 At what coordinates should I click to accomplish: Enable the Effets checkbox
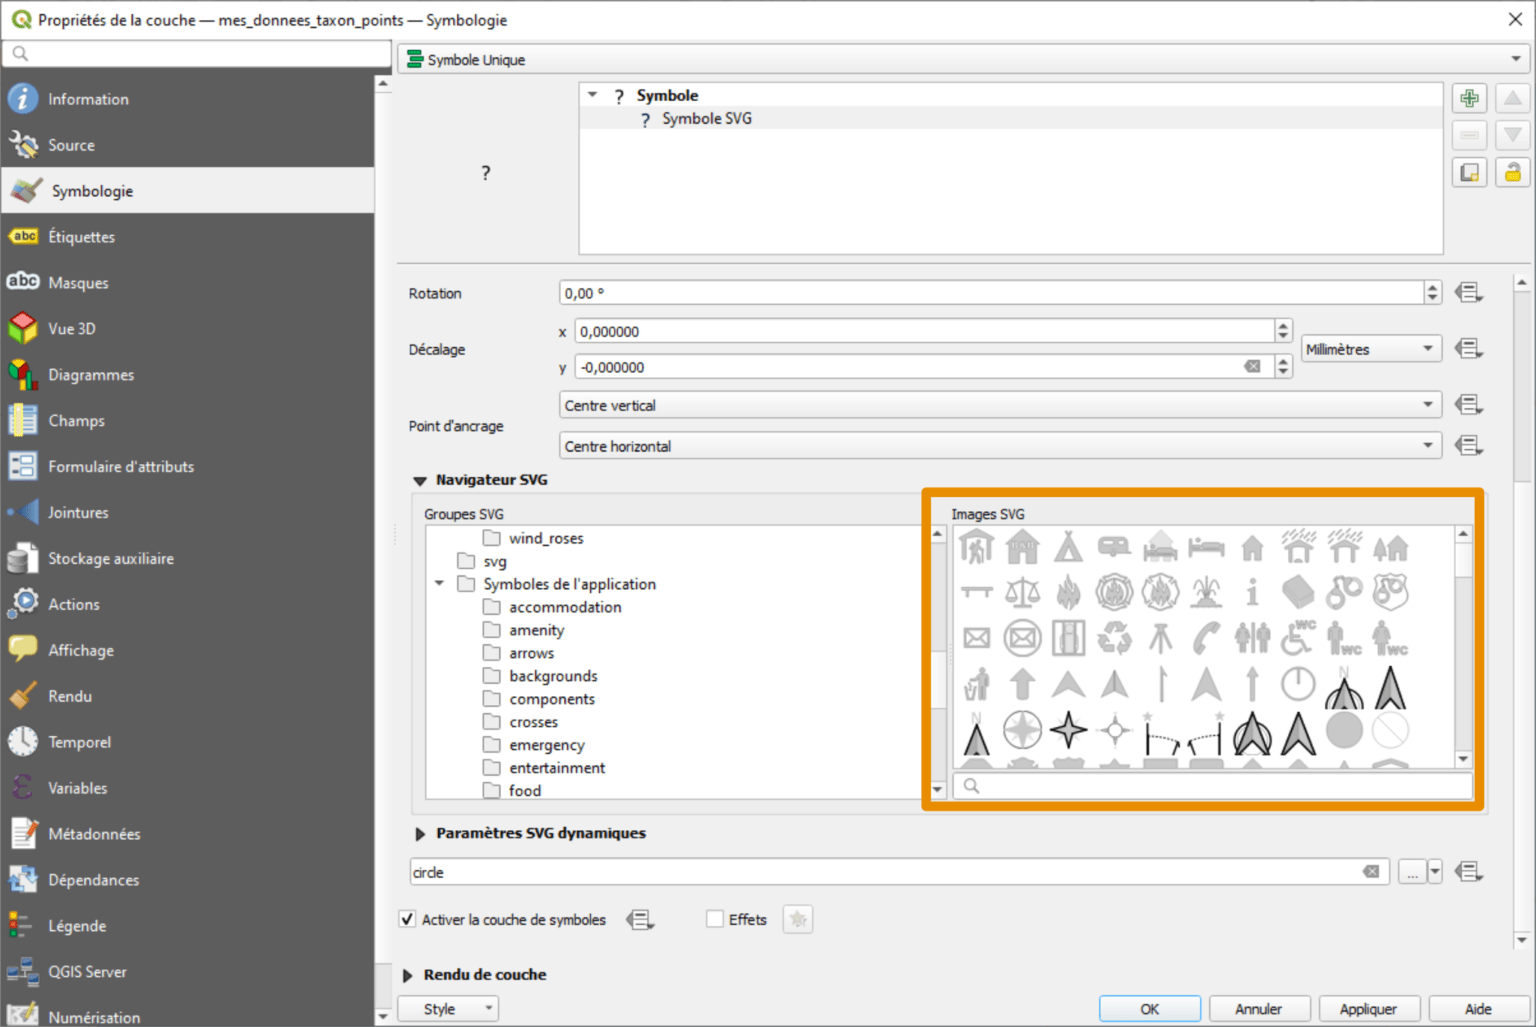715,919
